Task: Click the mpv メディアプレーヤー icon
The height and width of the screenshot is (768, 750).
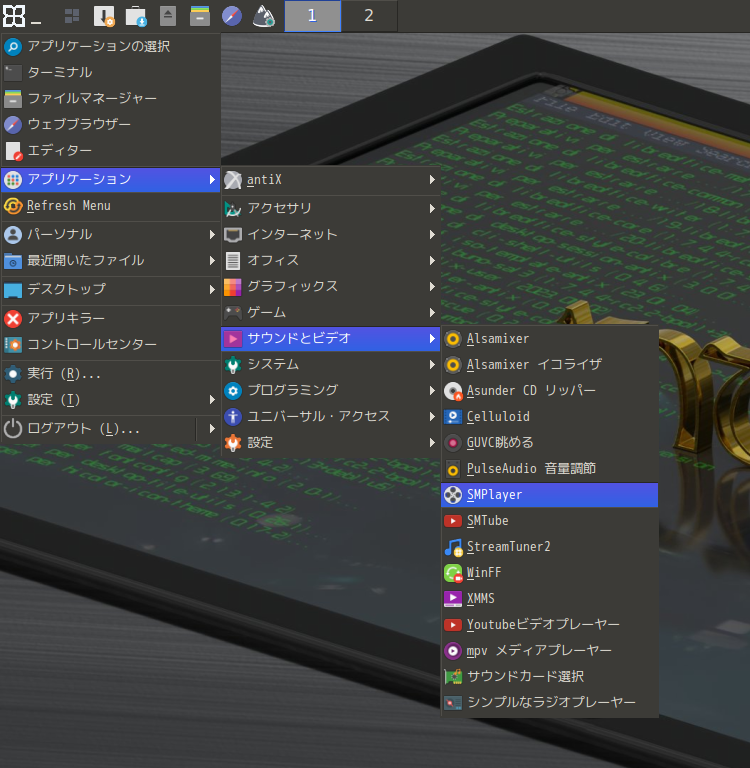Action: [453, 650]
